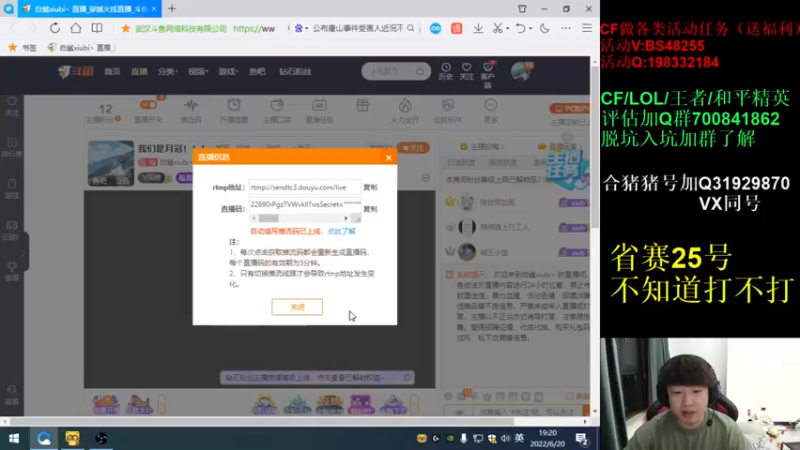This screenshot has height=450, width=800.
Task: Click the orange 关注 follow button
Action: 413,148
